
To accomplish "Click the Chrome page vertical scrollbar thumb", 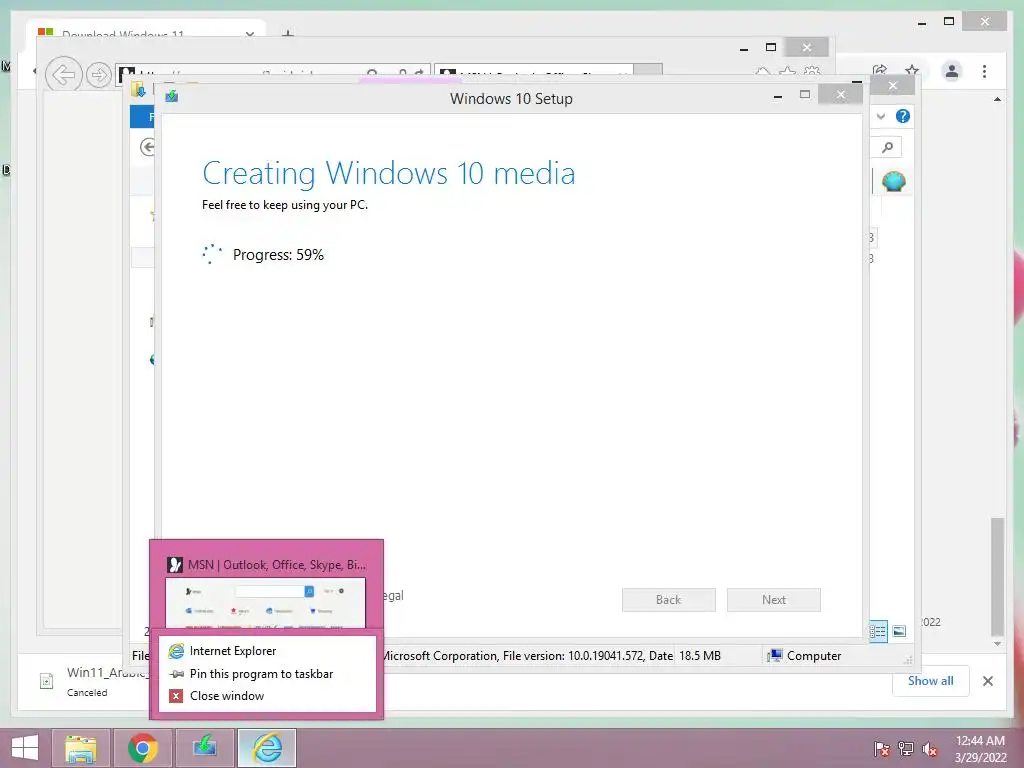I will (x=997, y=577).
